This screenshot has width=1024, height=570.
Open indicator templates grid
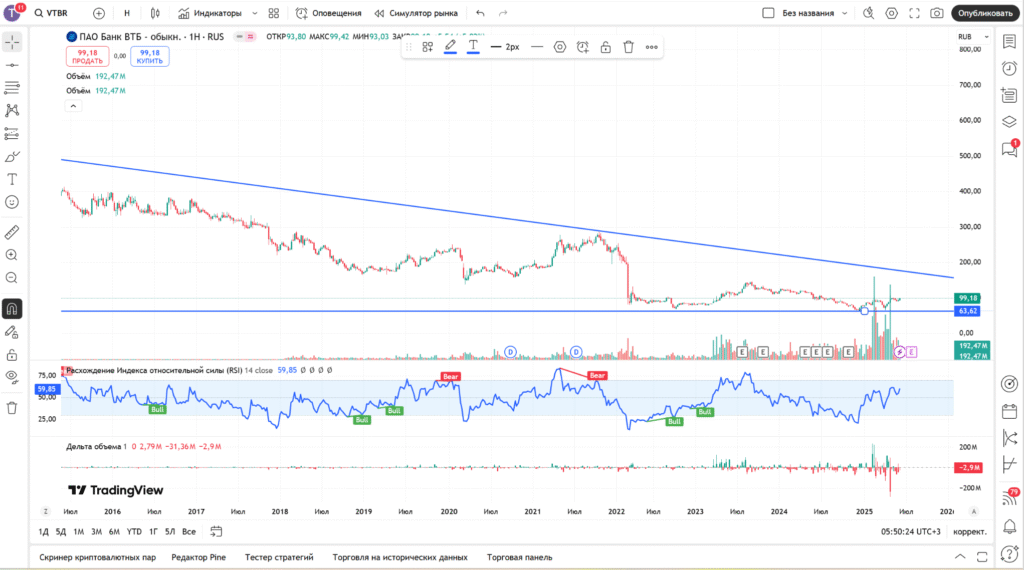[274, 13]
